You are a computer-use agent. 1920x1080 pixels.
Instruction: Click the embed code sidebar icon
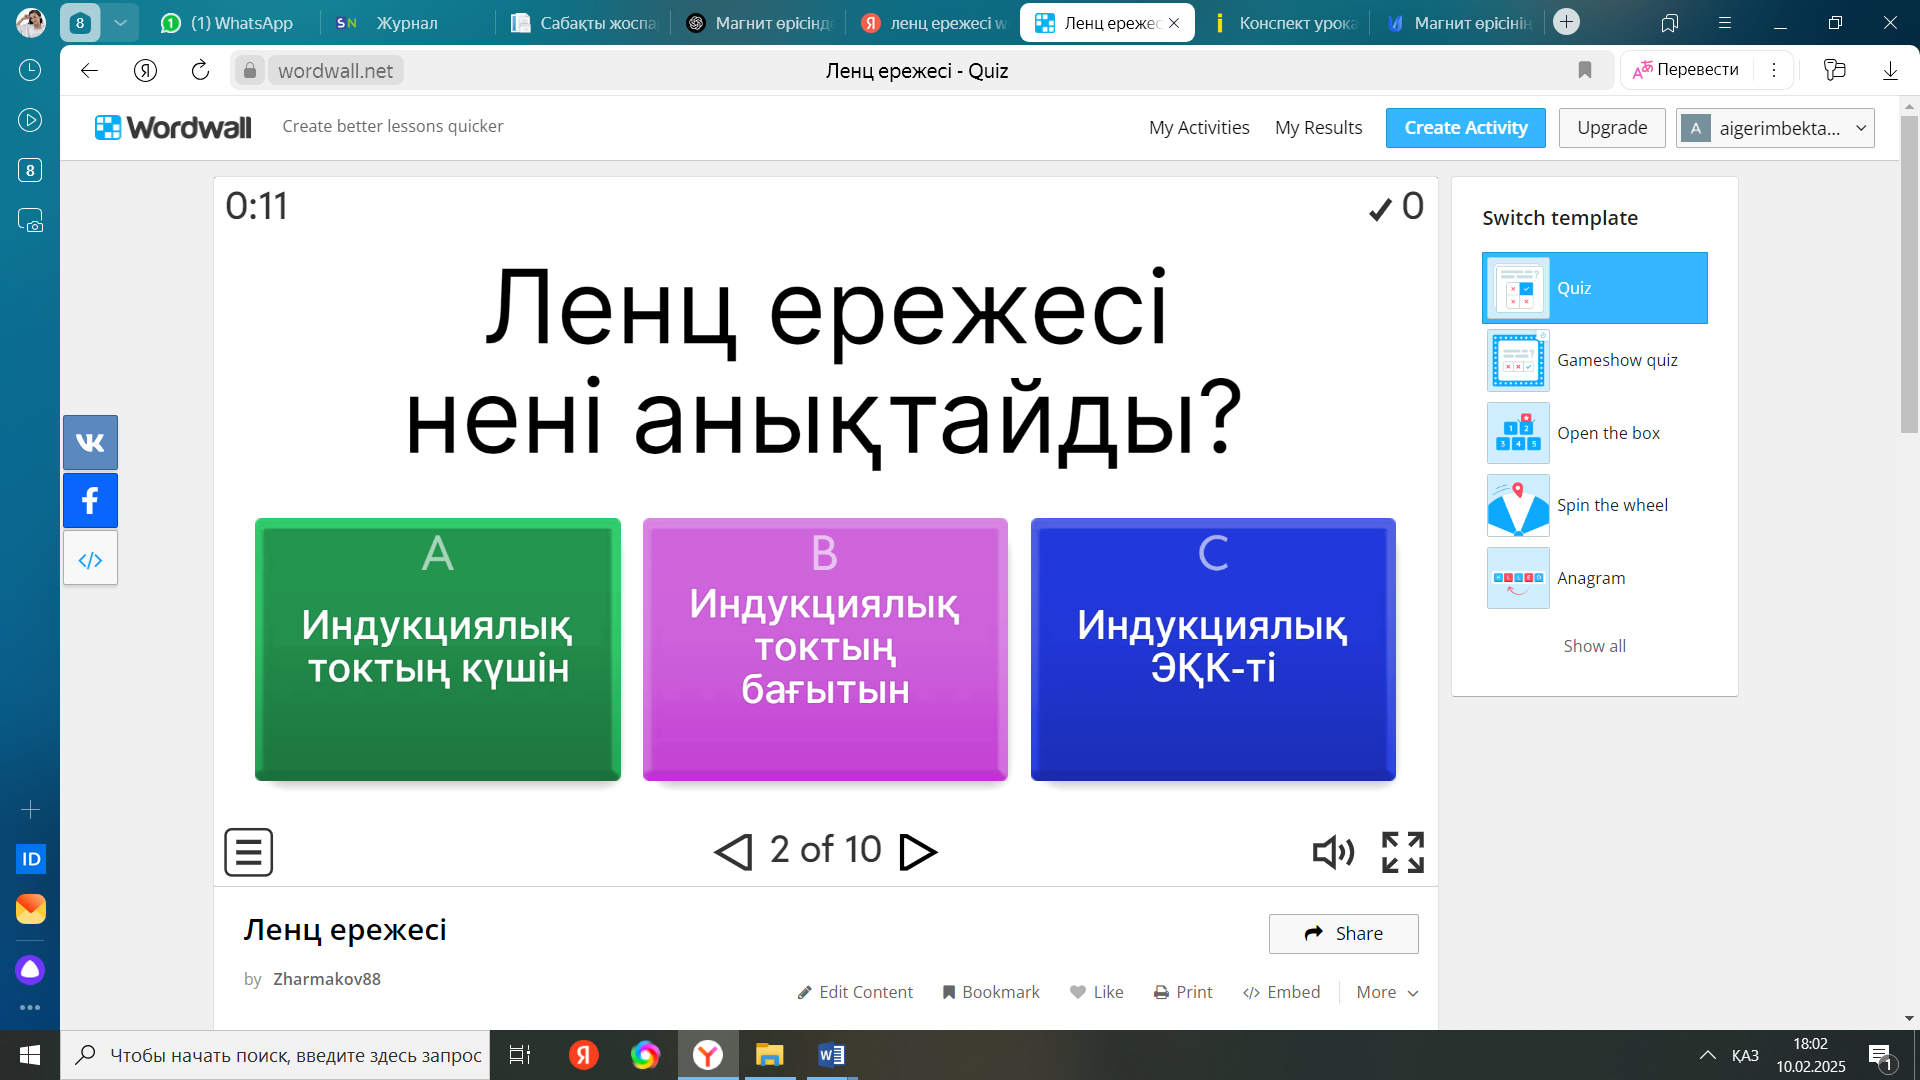(x=90, y=559)
